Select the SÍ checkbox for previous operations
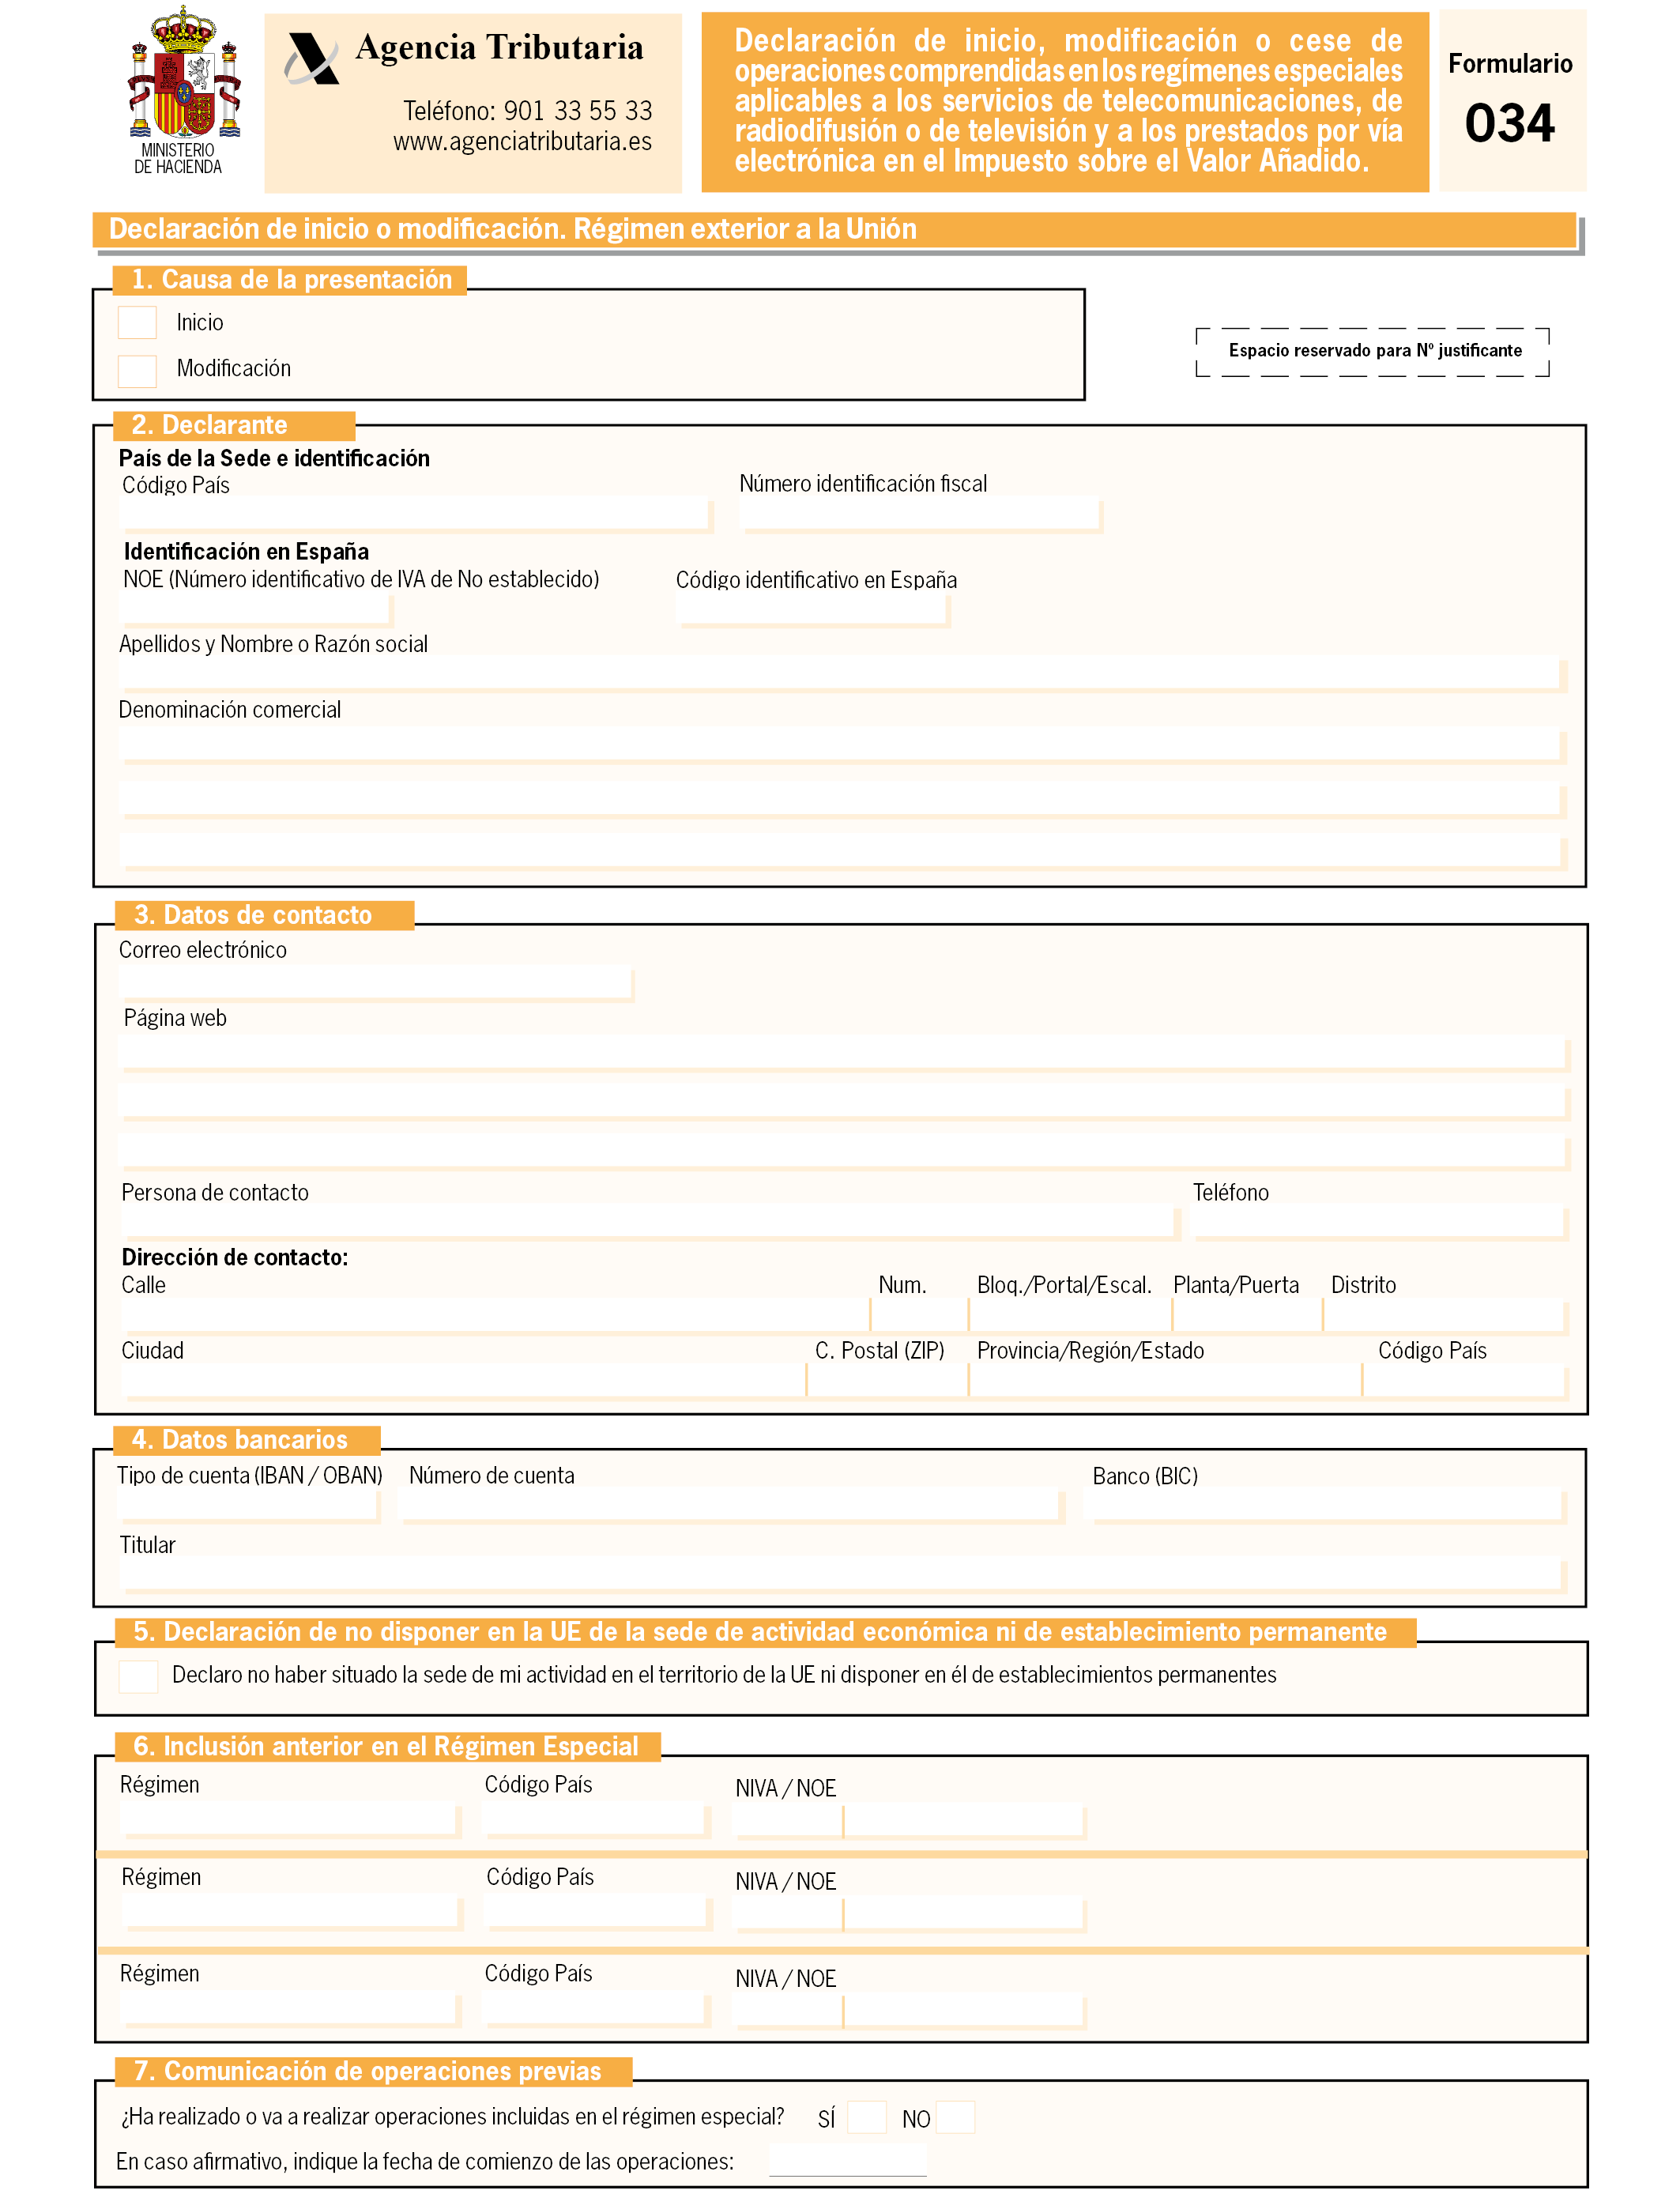 click(866, 2117)
